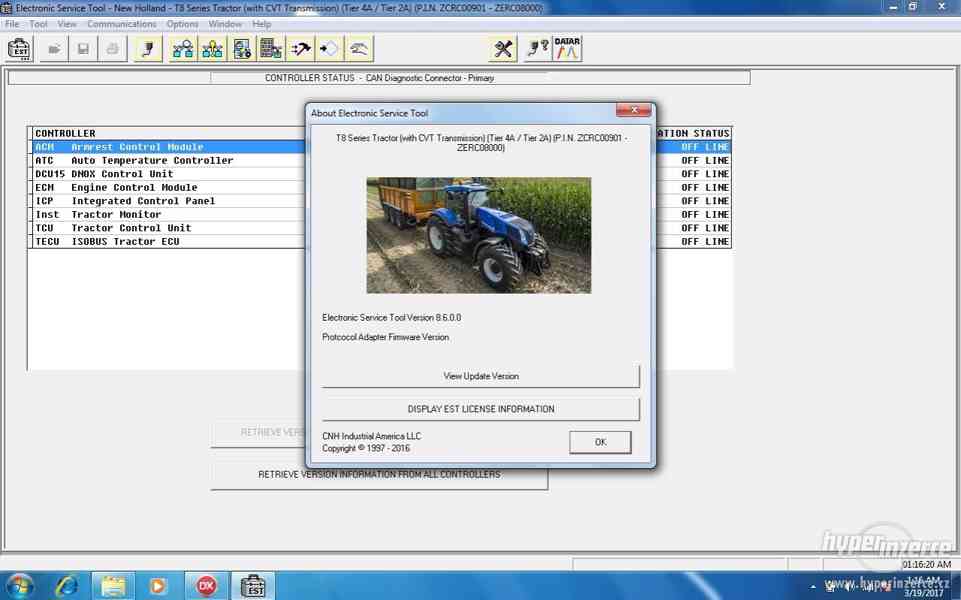
Task: Open Internet Explorer from the taskbar
Action: (x=66, y=587)
